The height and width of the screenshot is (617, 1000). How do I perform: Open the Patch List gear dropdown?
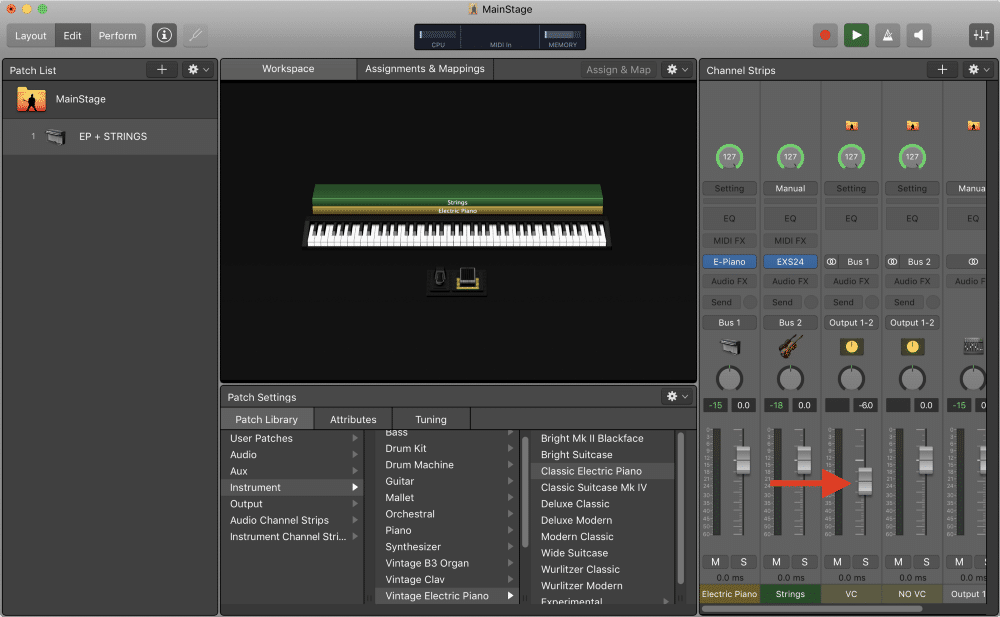(198, 70)
